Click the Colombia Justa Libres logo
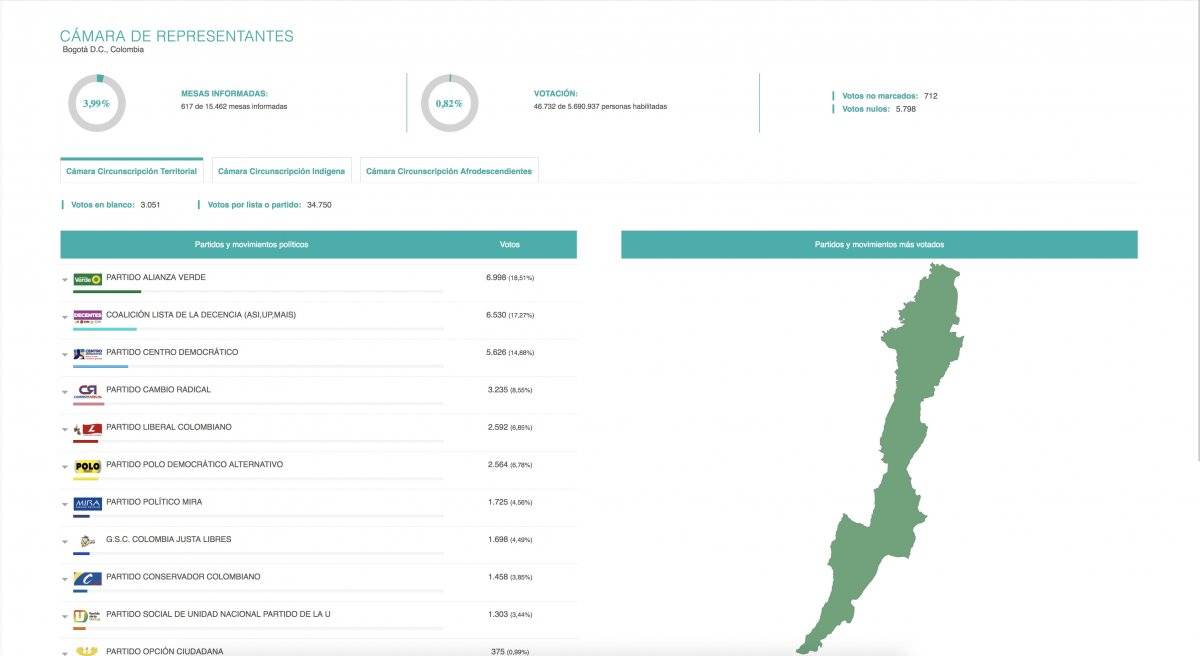 88,541
